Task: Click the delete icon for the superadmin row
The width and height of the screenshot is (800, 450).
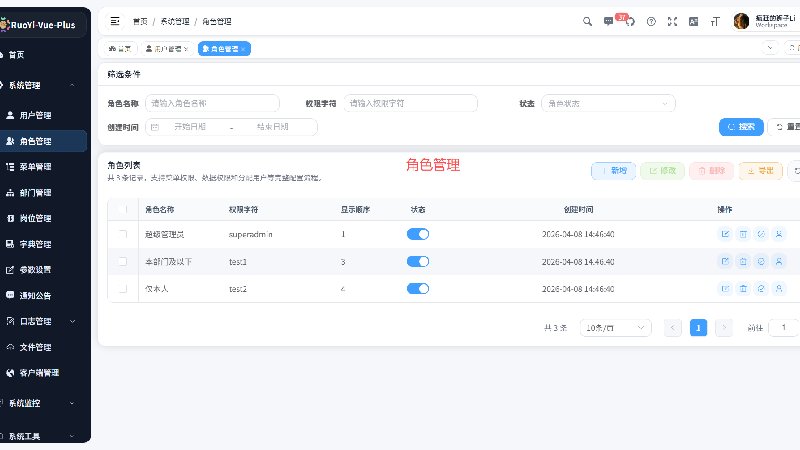Action: pyautogui.click(x=743, y=234)
